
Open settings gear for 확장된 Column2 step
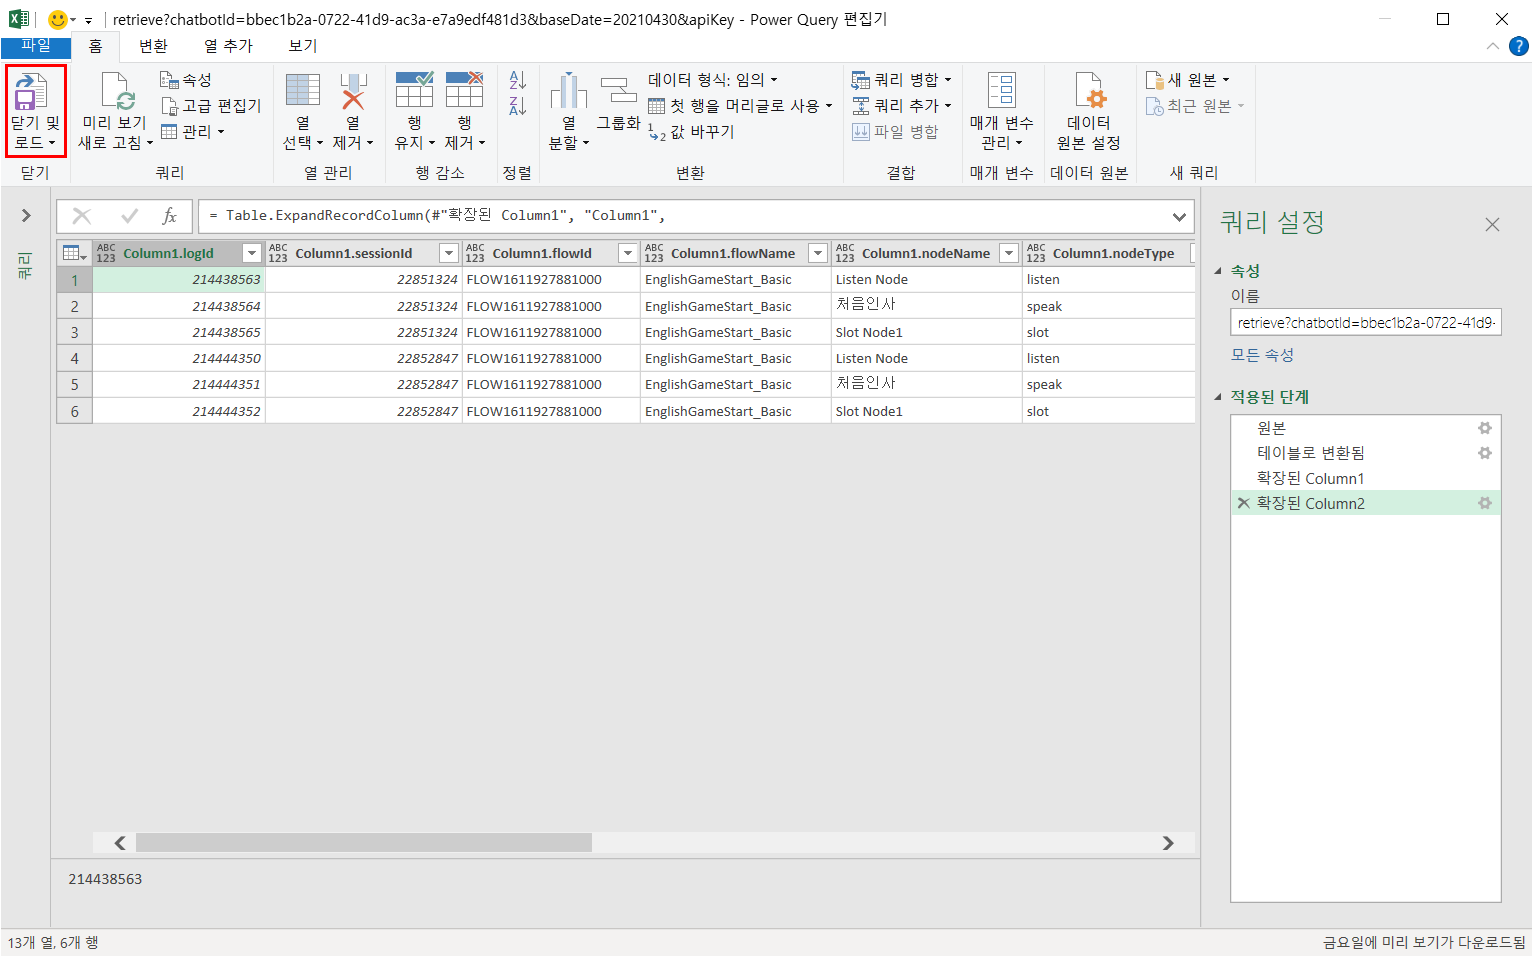pos(1485,504)
